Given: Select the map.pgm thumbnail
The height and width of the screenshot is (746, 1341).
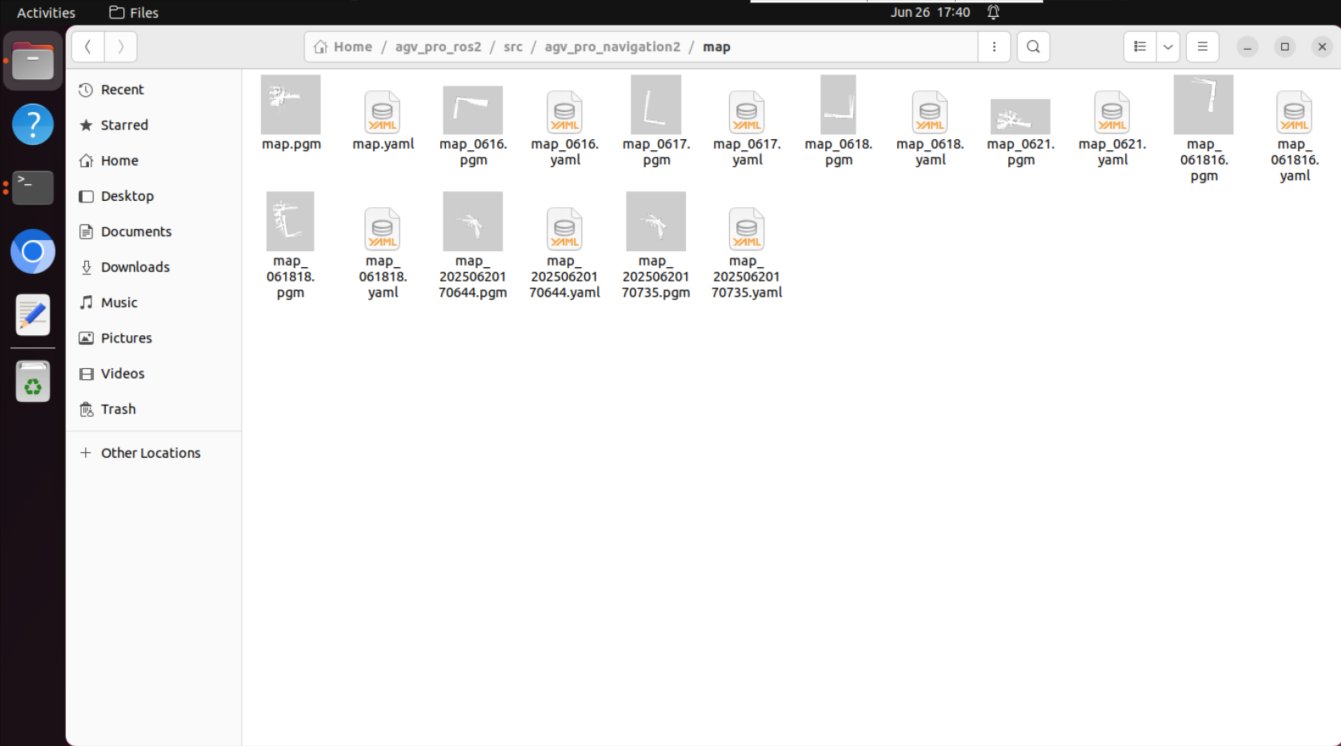Looking at the screenshot, I should pos(291,104).
